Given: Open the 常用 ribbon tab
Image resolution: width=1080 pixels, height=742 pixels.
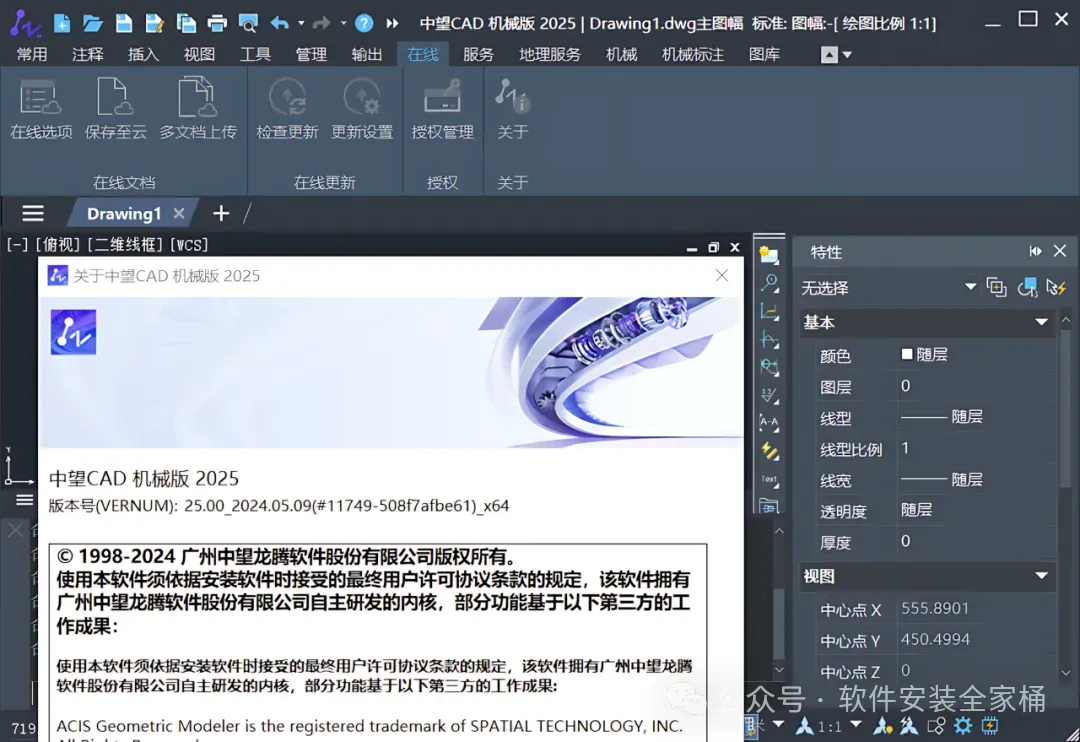Looking at the screenshot, I should coord(32,54).
